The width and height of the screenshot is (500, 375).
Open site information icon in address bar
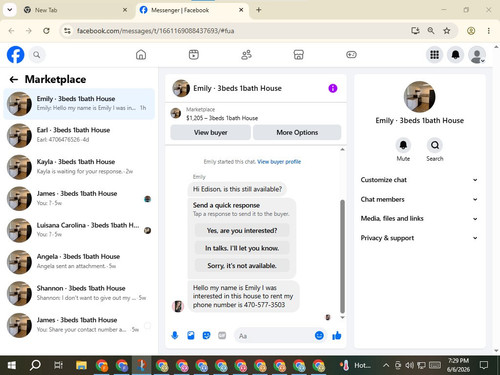pos(67,31)
